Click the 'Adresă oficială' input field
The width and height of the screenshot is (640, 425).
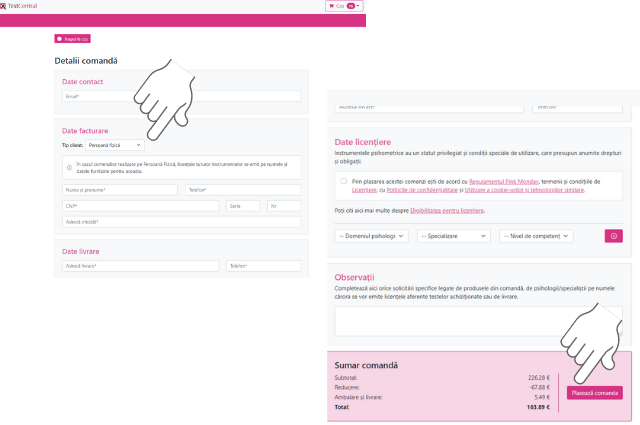[x=181, y=221]
